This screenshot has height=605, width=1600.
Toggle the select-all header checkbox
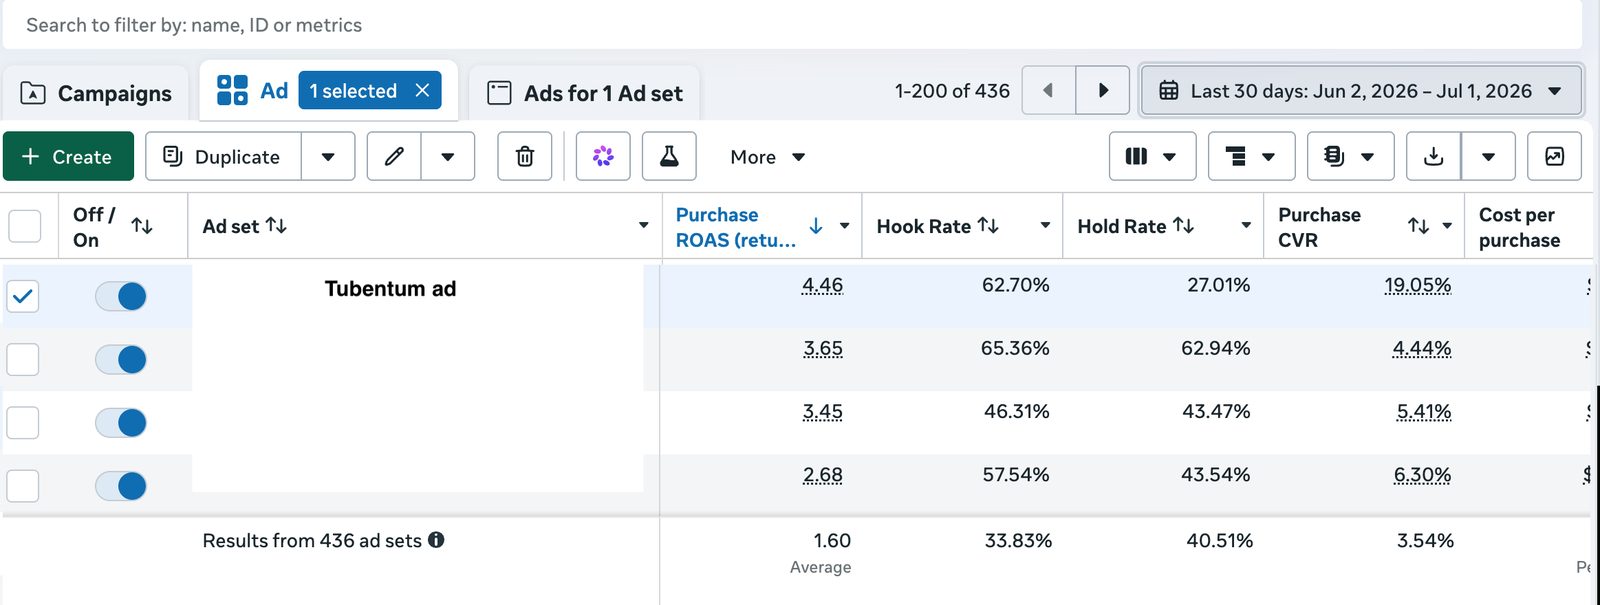click(x=24, y=226)
